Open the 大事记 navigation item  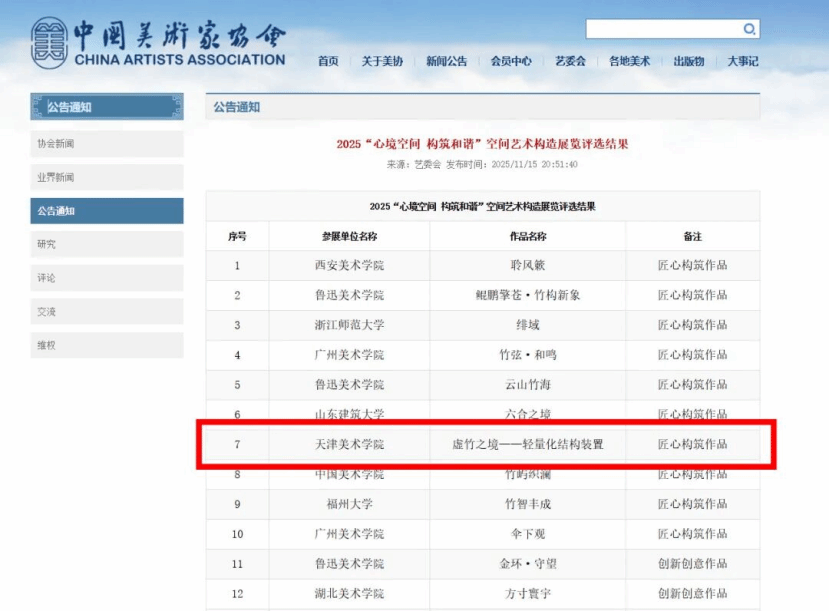coord(742,62)
